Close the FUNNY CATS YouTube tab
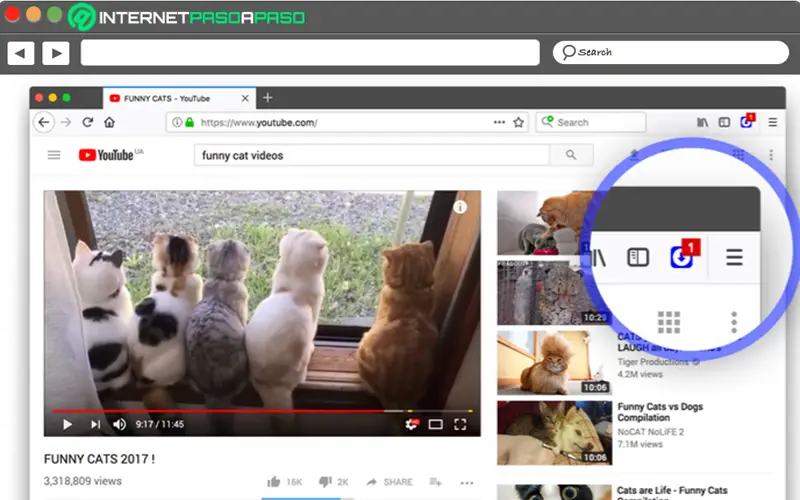Screen dimensions: 800x500 (x=245, y=98)
